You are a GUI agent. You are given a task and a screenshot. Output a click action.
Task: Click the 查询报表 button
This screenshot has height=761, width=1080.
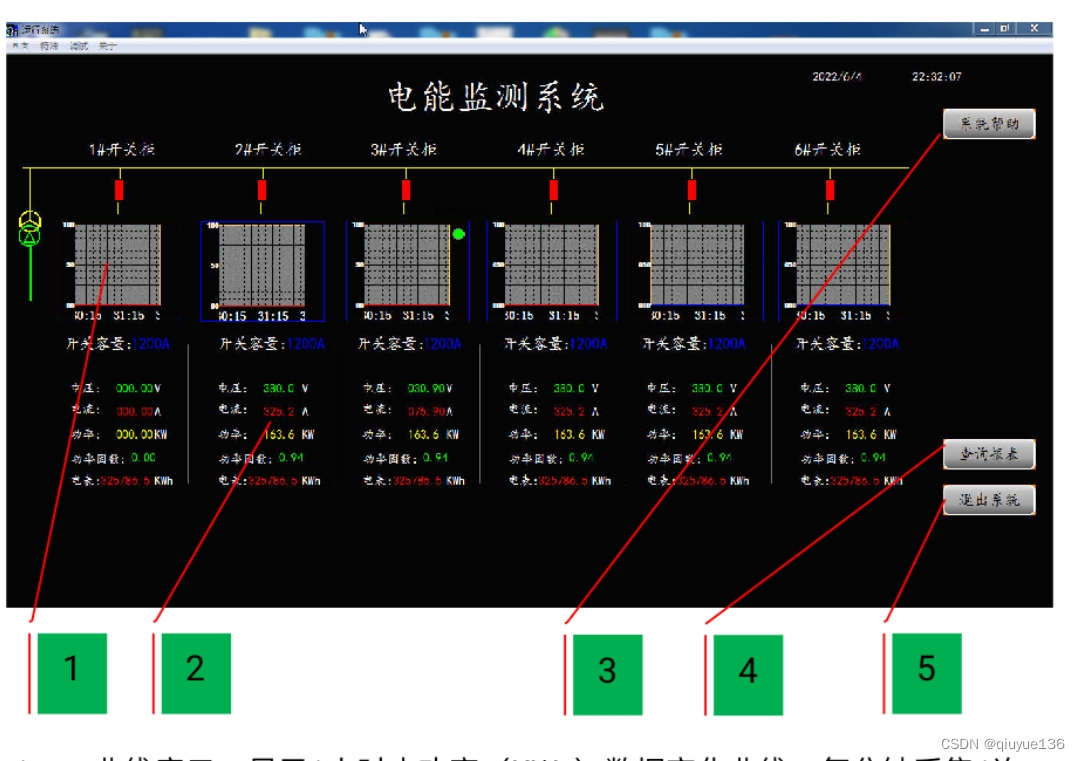(988, 453)
